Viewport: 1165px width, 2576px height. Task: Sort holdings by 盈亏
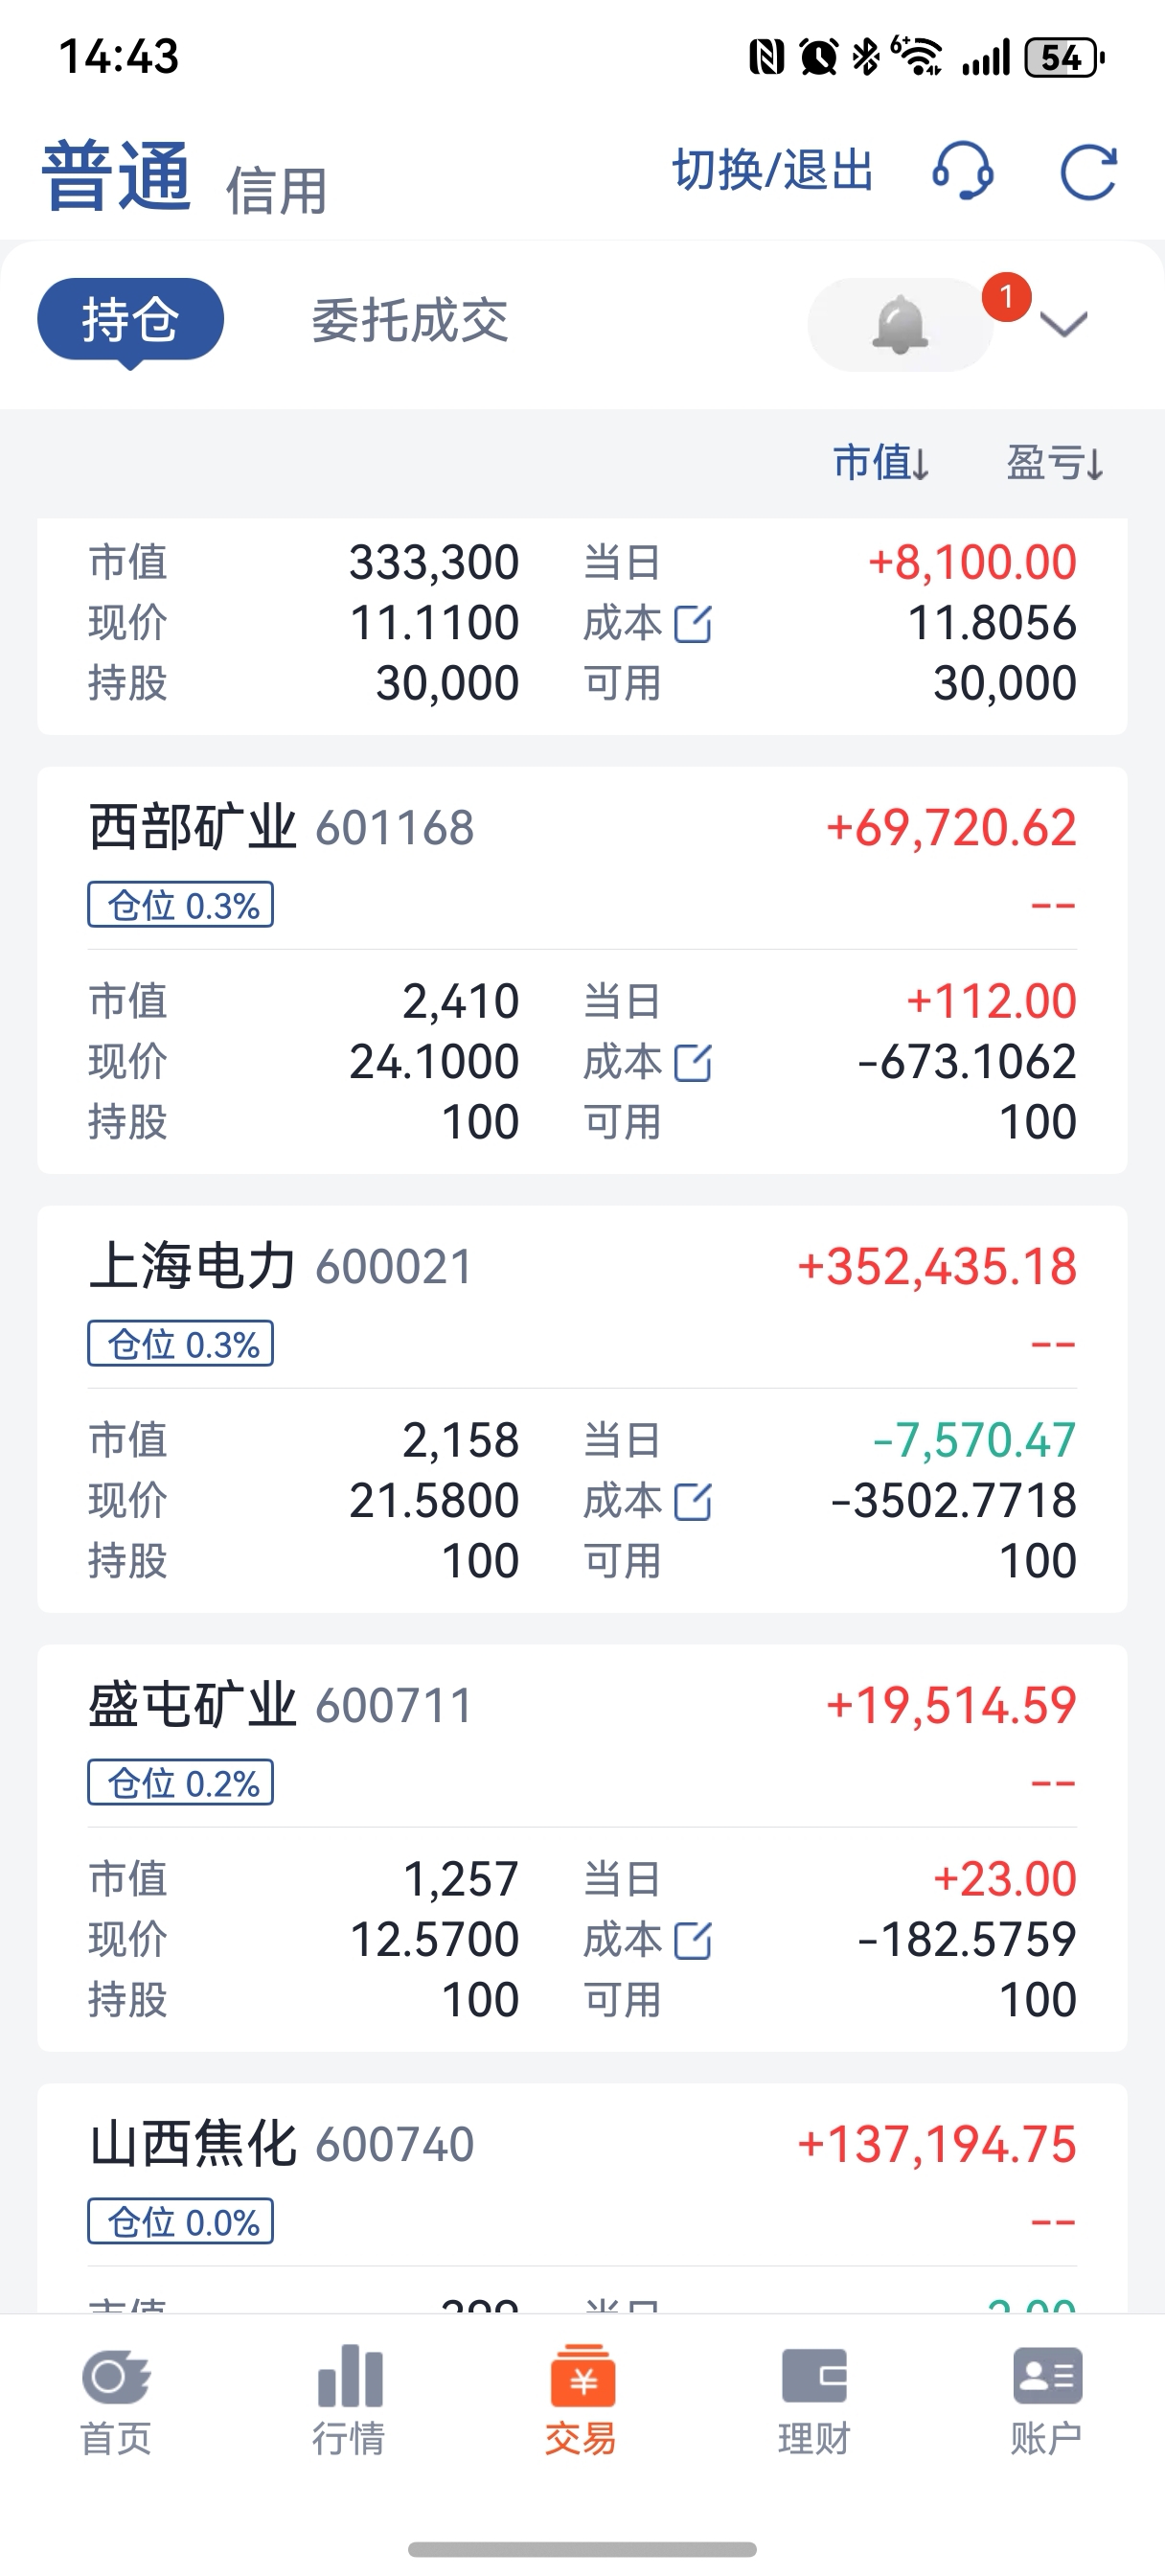(x=1055, y=463)
